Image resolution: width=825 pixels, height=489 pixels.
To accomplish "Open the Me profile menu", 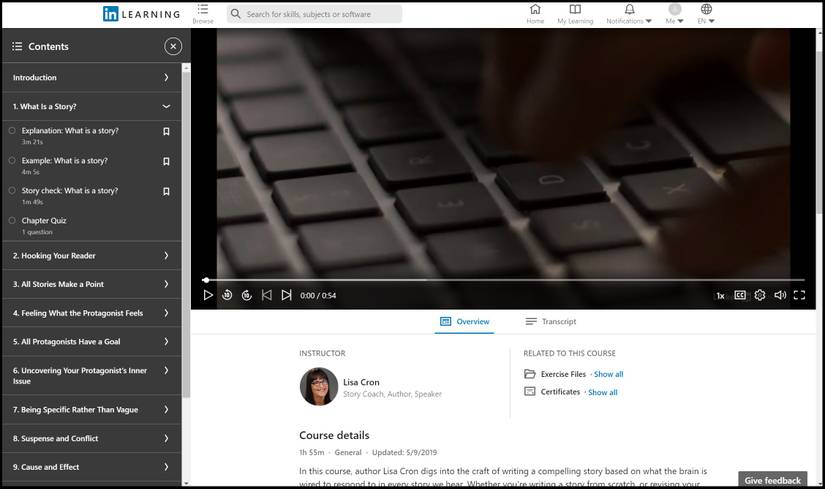I will (675, 14).
